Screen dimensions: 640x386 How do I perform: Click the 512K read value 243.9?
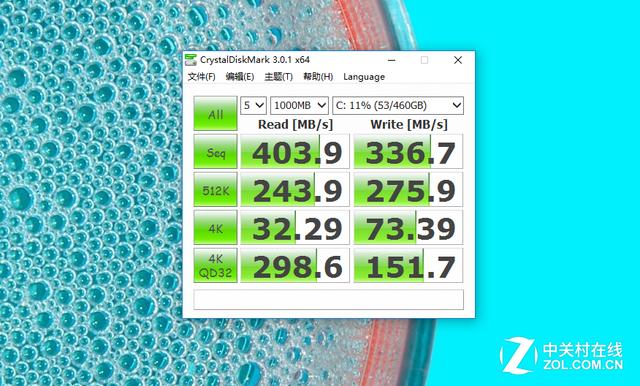coord(295,189)
